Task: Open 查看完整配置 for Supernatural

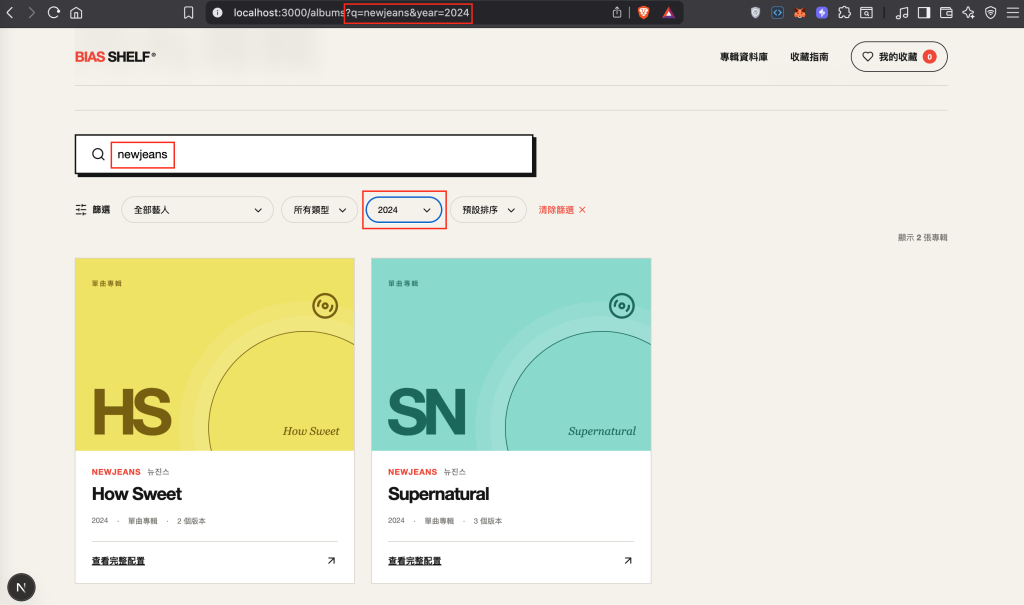Action: pyautogui.click(x=415, y=561)
